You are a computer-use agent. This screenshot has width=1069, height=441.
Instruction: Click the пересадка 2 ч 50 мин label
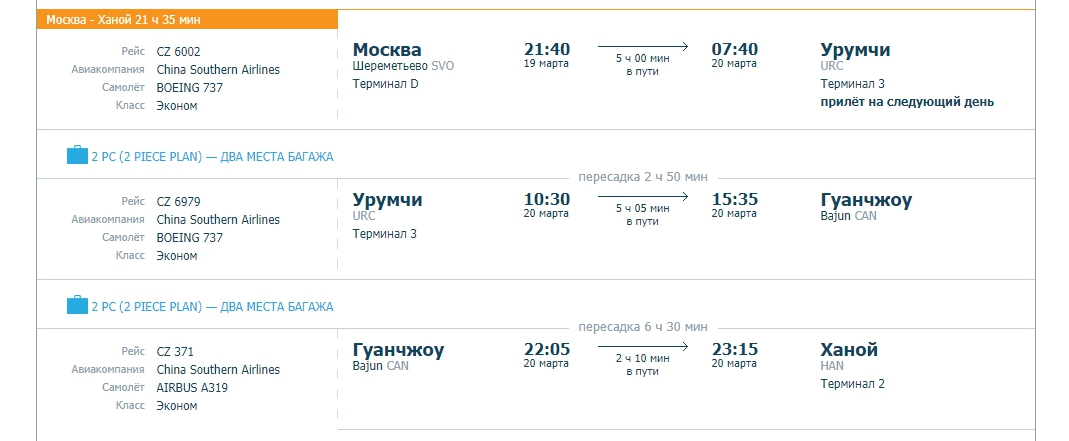(643, 177)
